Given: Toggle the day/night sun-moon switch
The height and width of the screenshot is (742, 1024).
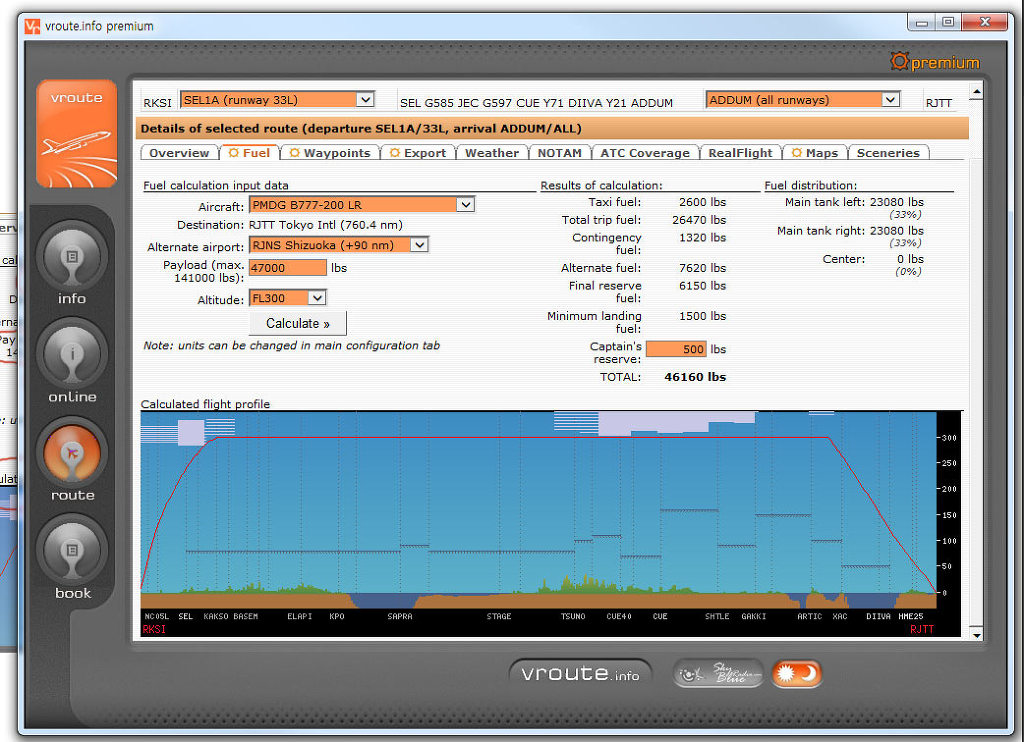Looking at the screenshot, I should pyautogui.click(x=796, y=673).
